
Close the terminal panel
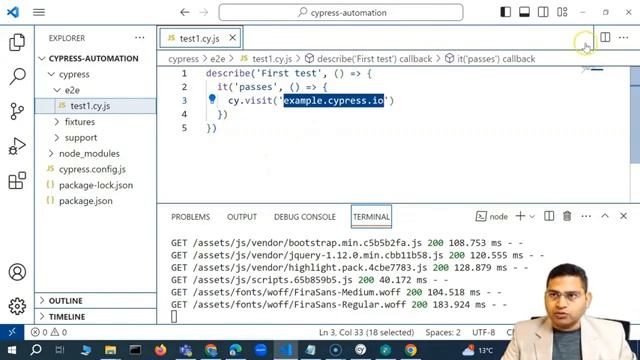coord(623,216)
